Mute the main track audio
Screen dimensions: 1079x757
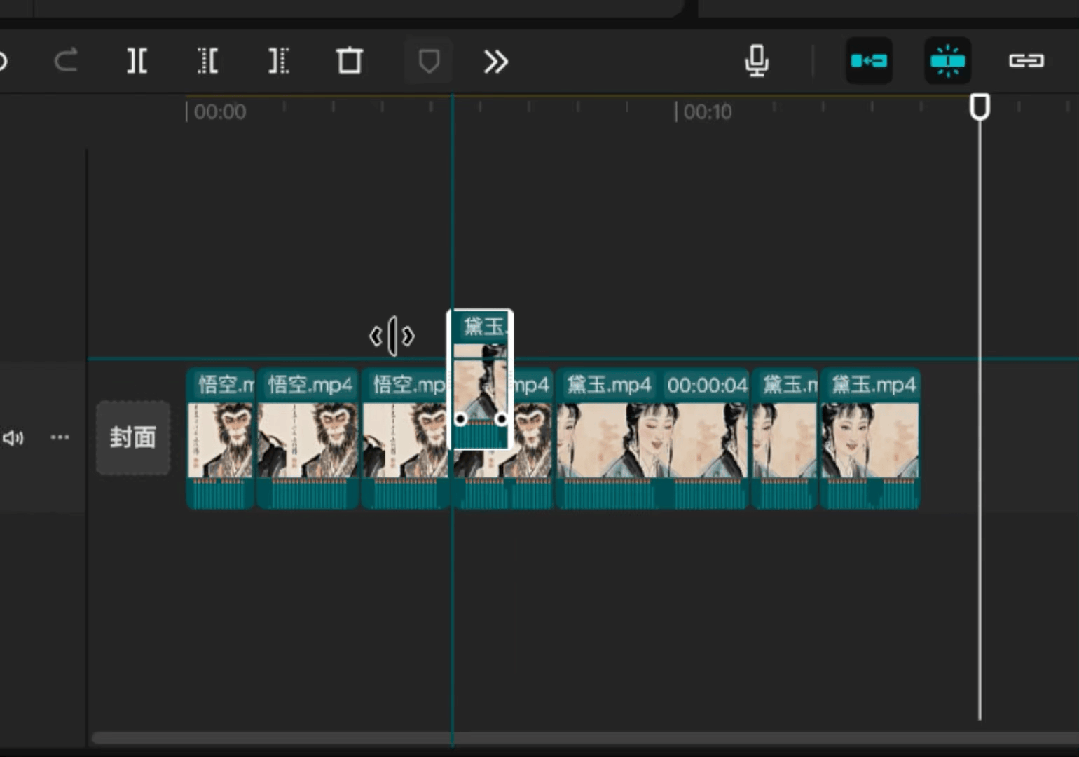coord(13,438)
